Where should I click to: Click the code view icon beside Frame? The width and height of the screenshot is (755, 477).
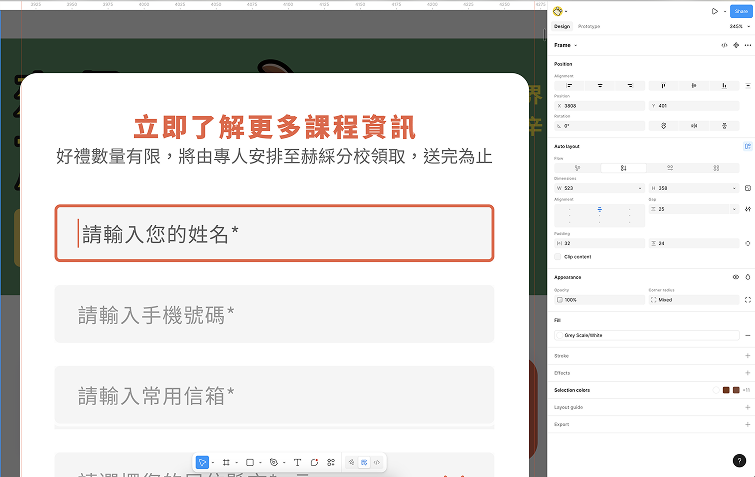[724, 45]
